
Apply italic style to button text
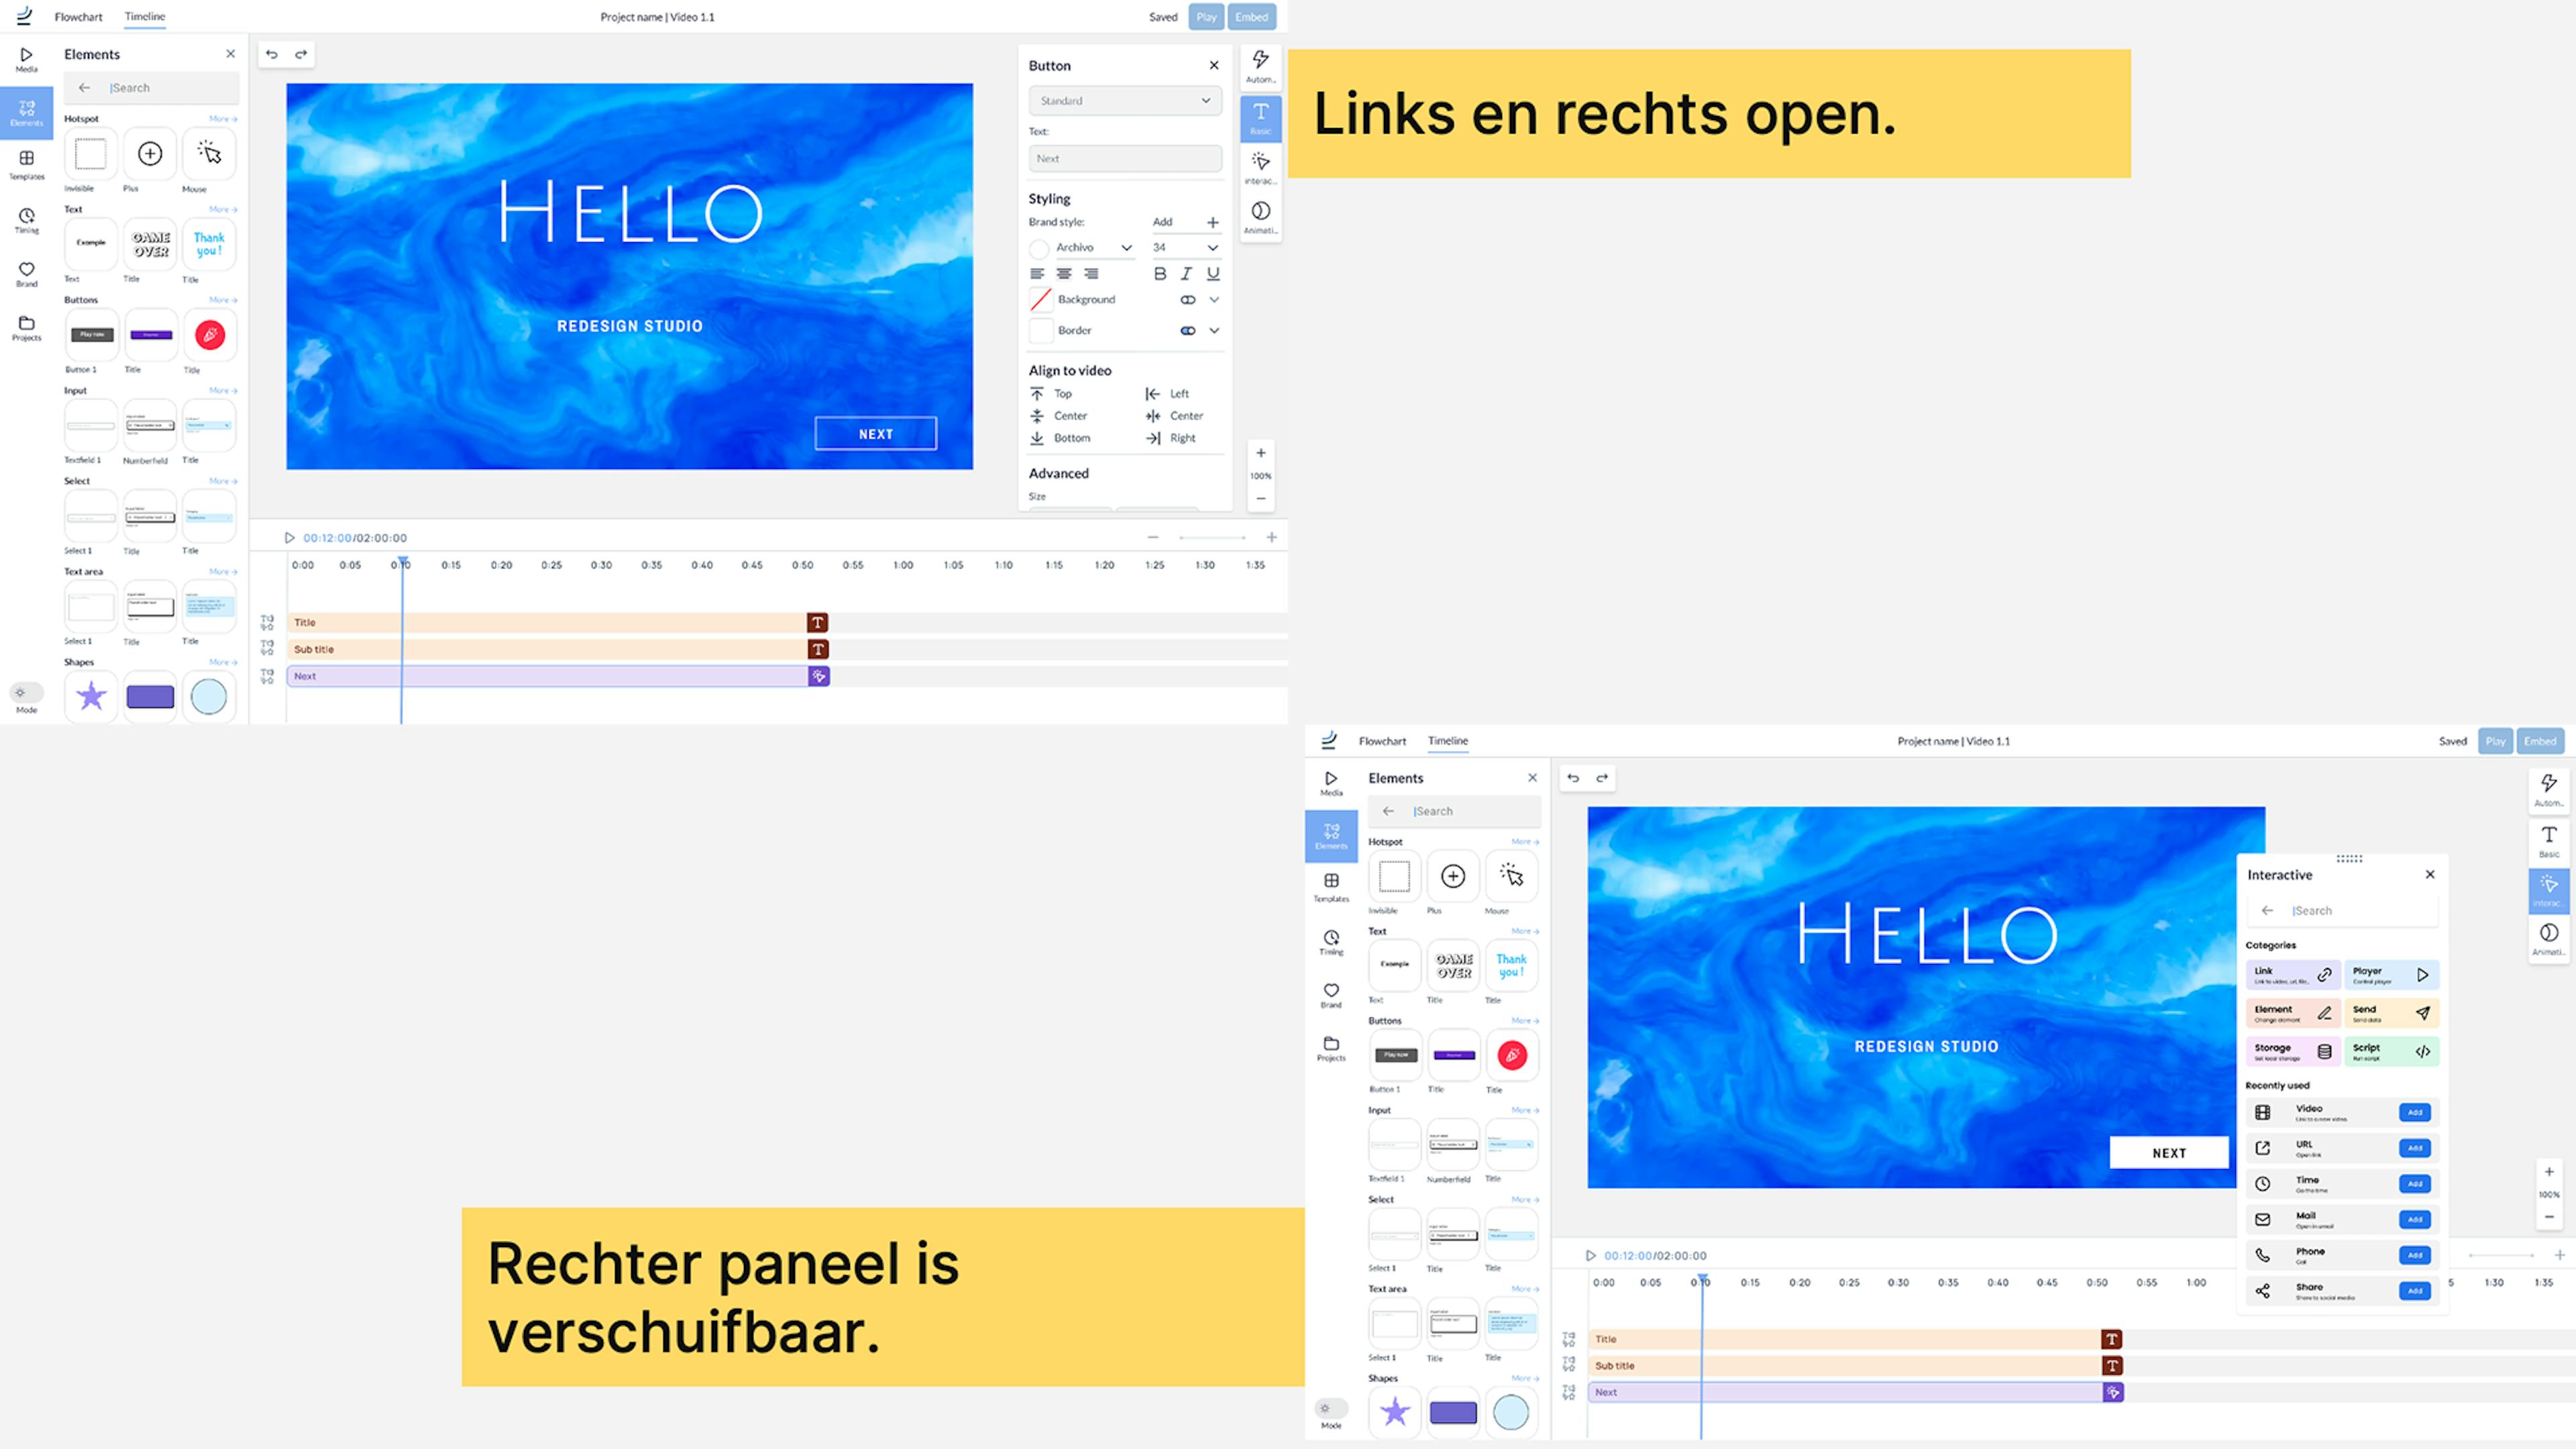(1186, 273)
